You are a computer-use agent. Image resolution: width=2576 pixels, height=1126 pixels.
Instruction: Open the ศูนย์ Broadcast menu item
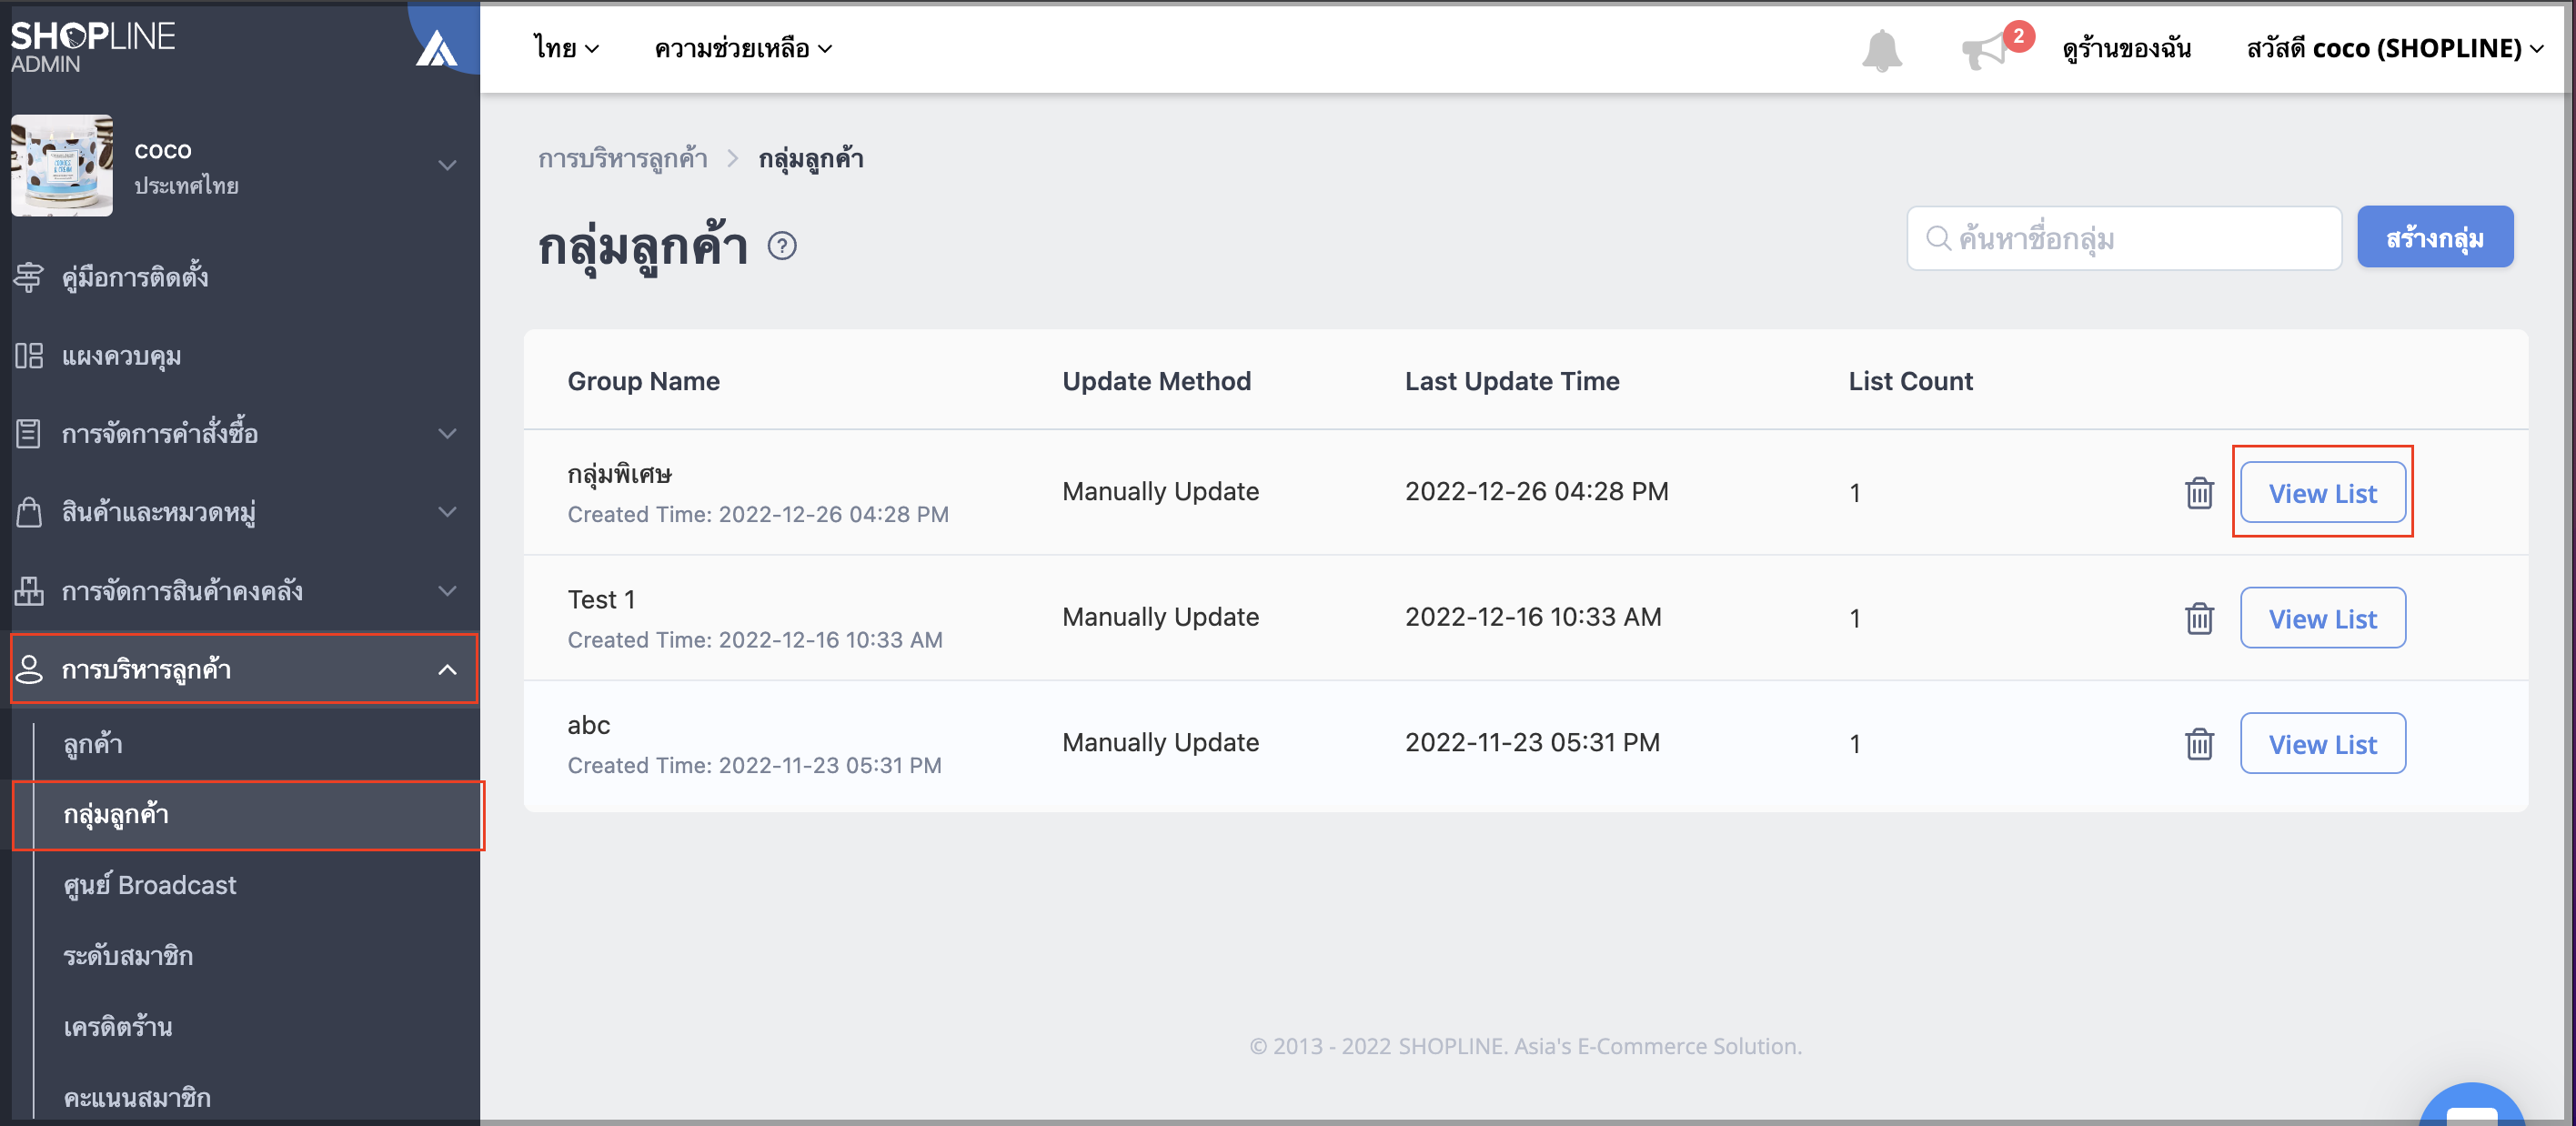coord(150,885)
